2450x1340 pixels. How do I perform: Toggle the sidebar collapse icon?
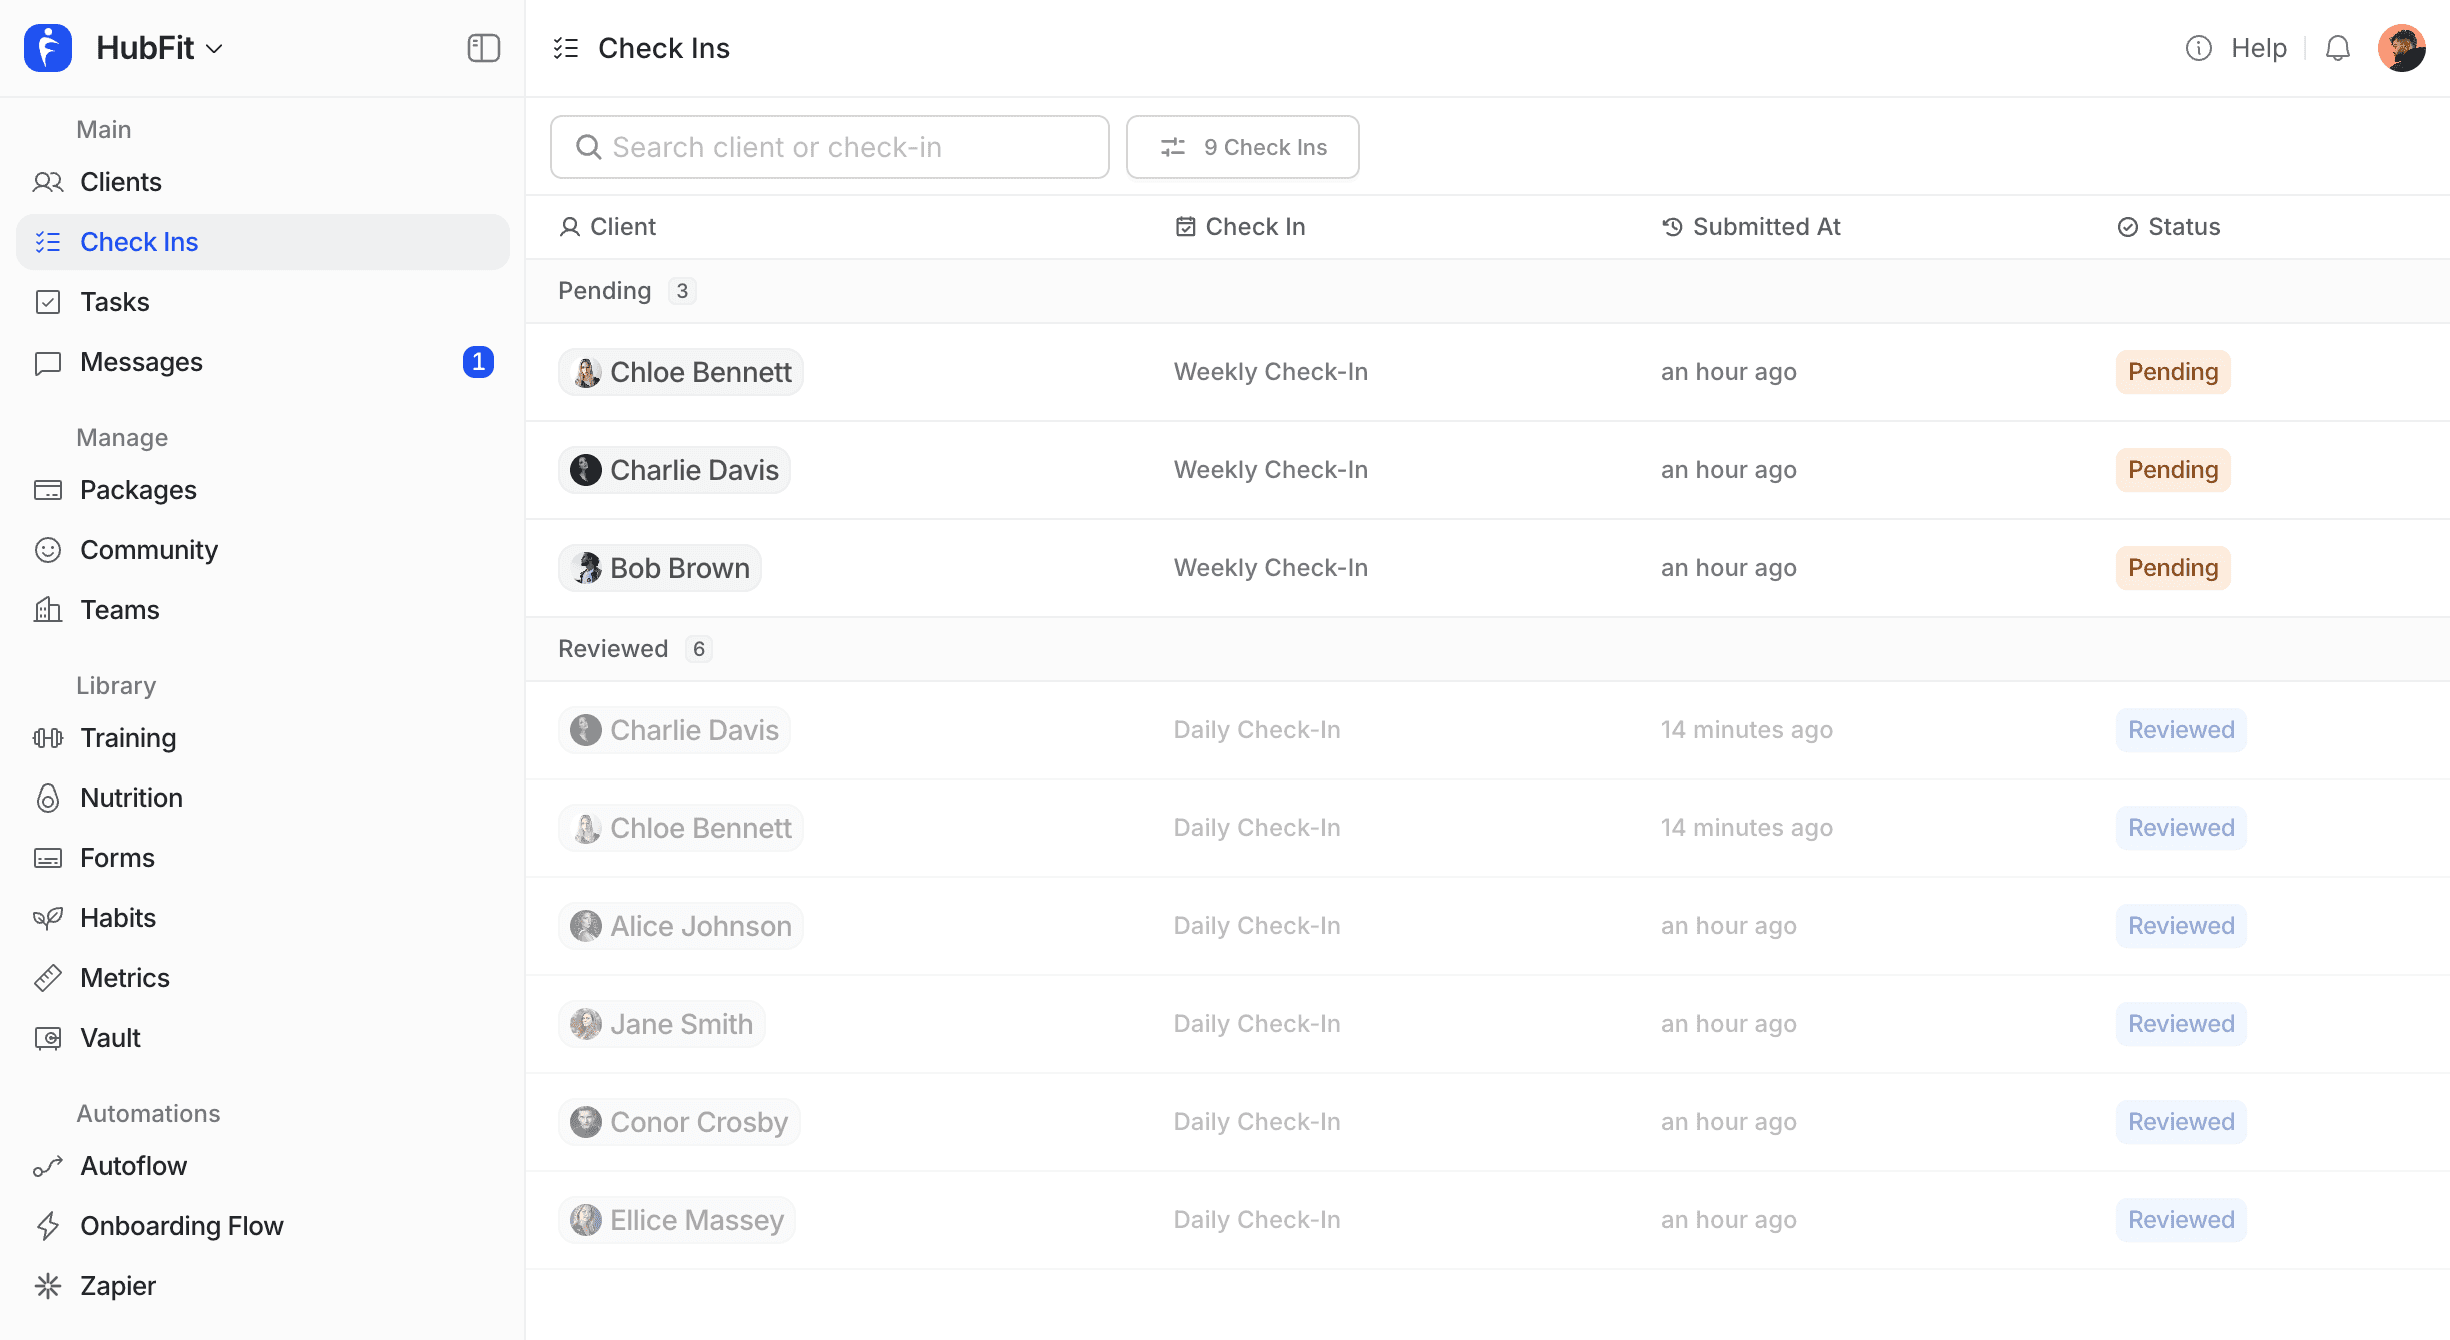click(483, 48)
